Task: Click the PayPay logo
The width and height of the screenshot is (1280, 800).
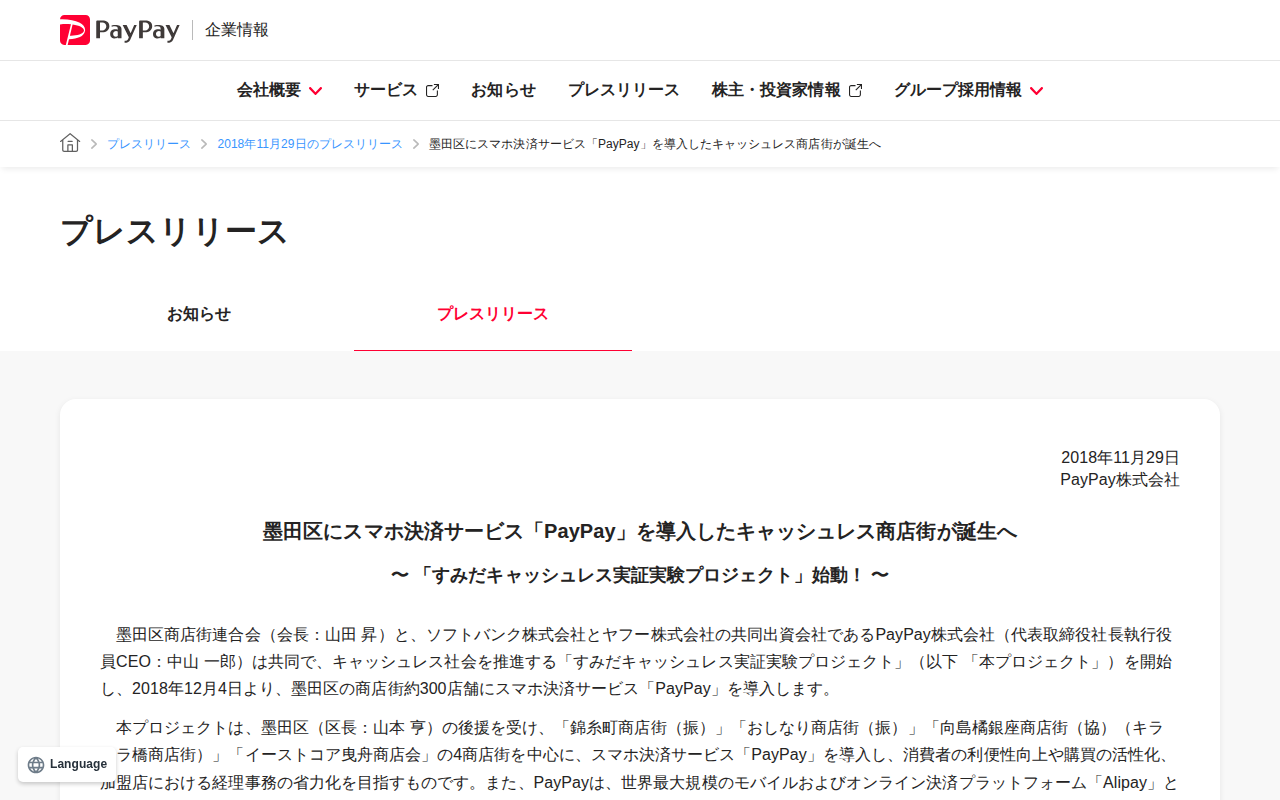Action: [119, 30]
